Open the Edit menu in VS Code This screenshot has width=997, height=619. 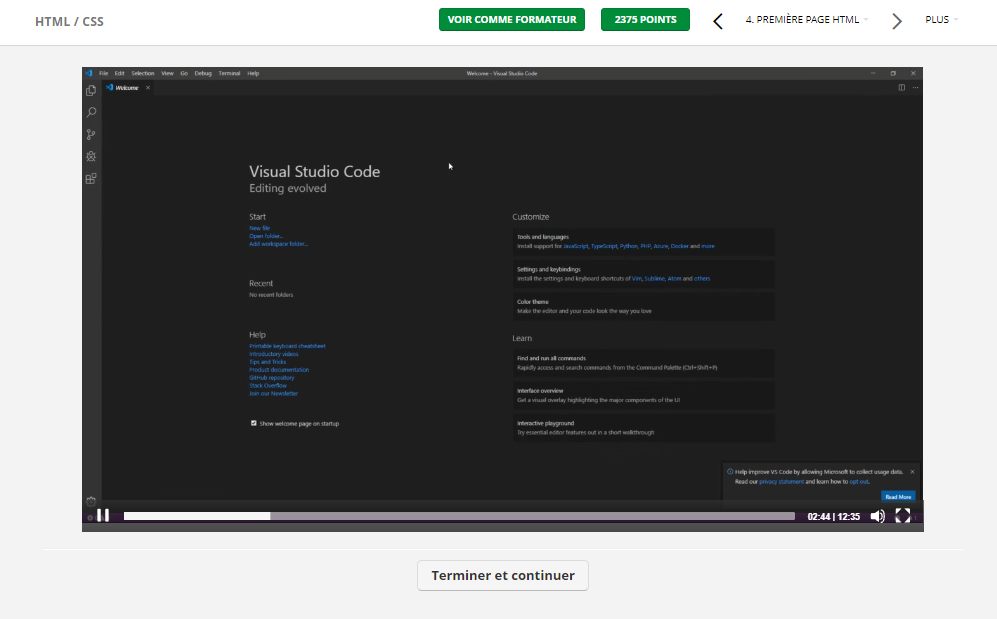click(120, 73)
